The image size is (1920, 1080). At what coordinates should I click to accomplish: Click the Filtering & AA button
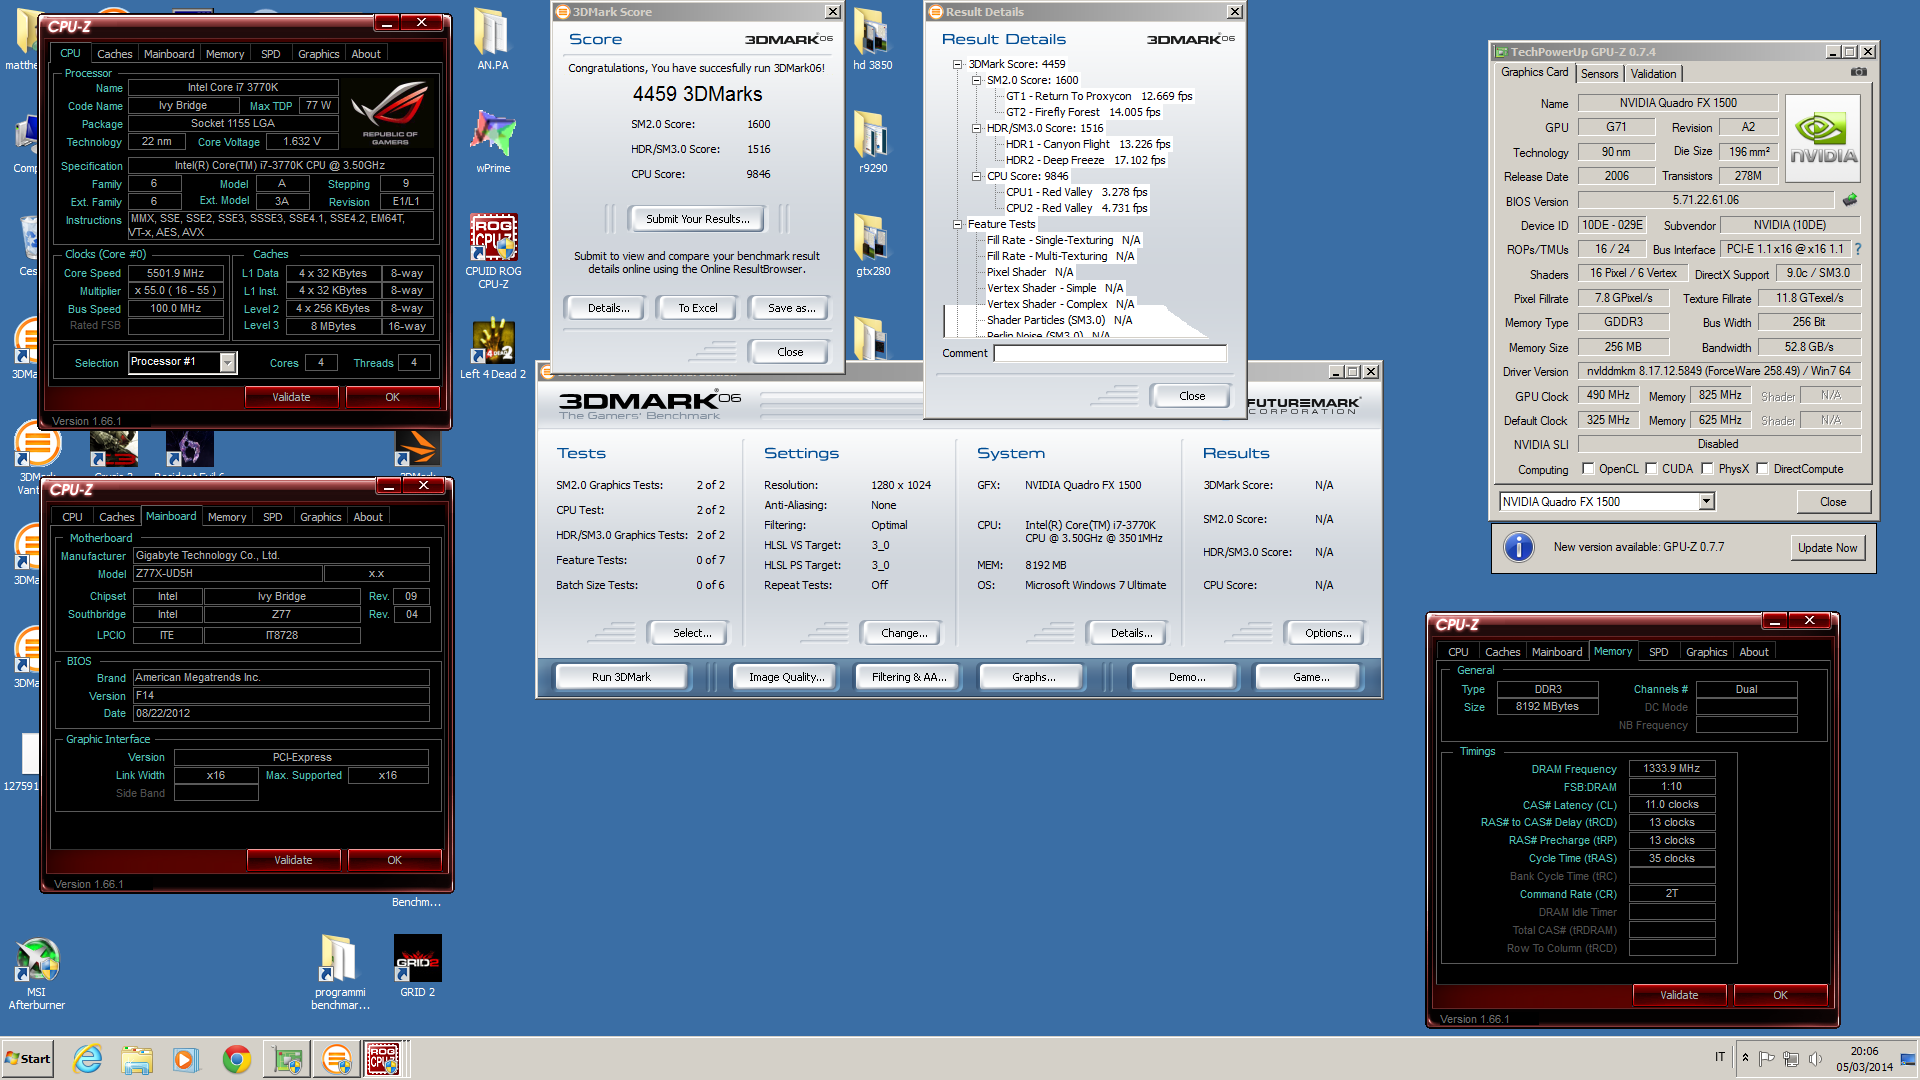click(908, 677)
